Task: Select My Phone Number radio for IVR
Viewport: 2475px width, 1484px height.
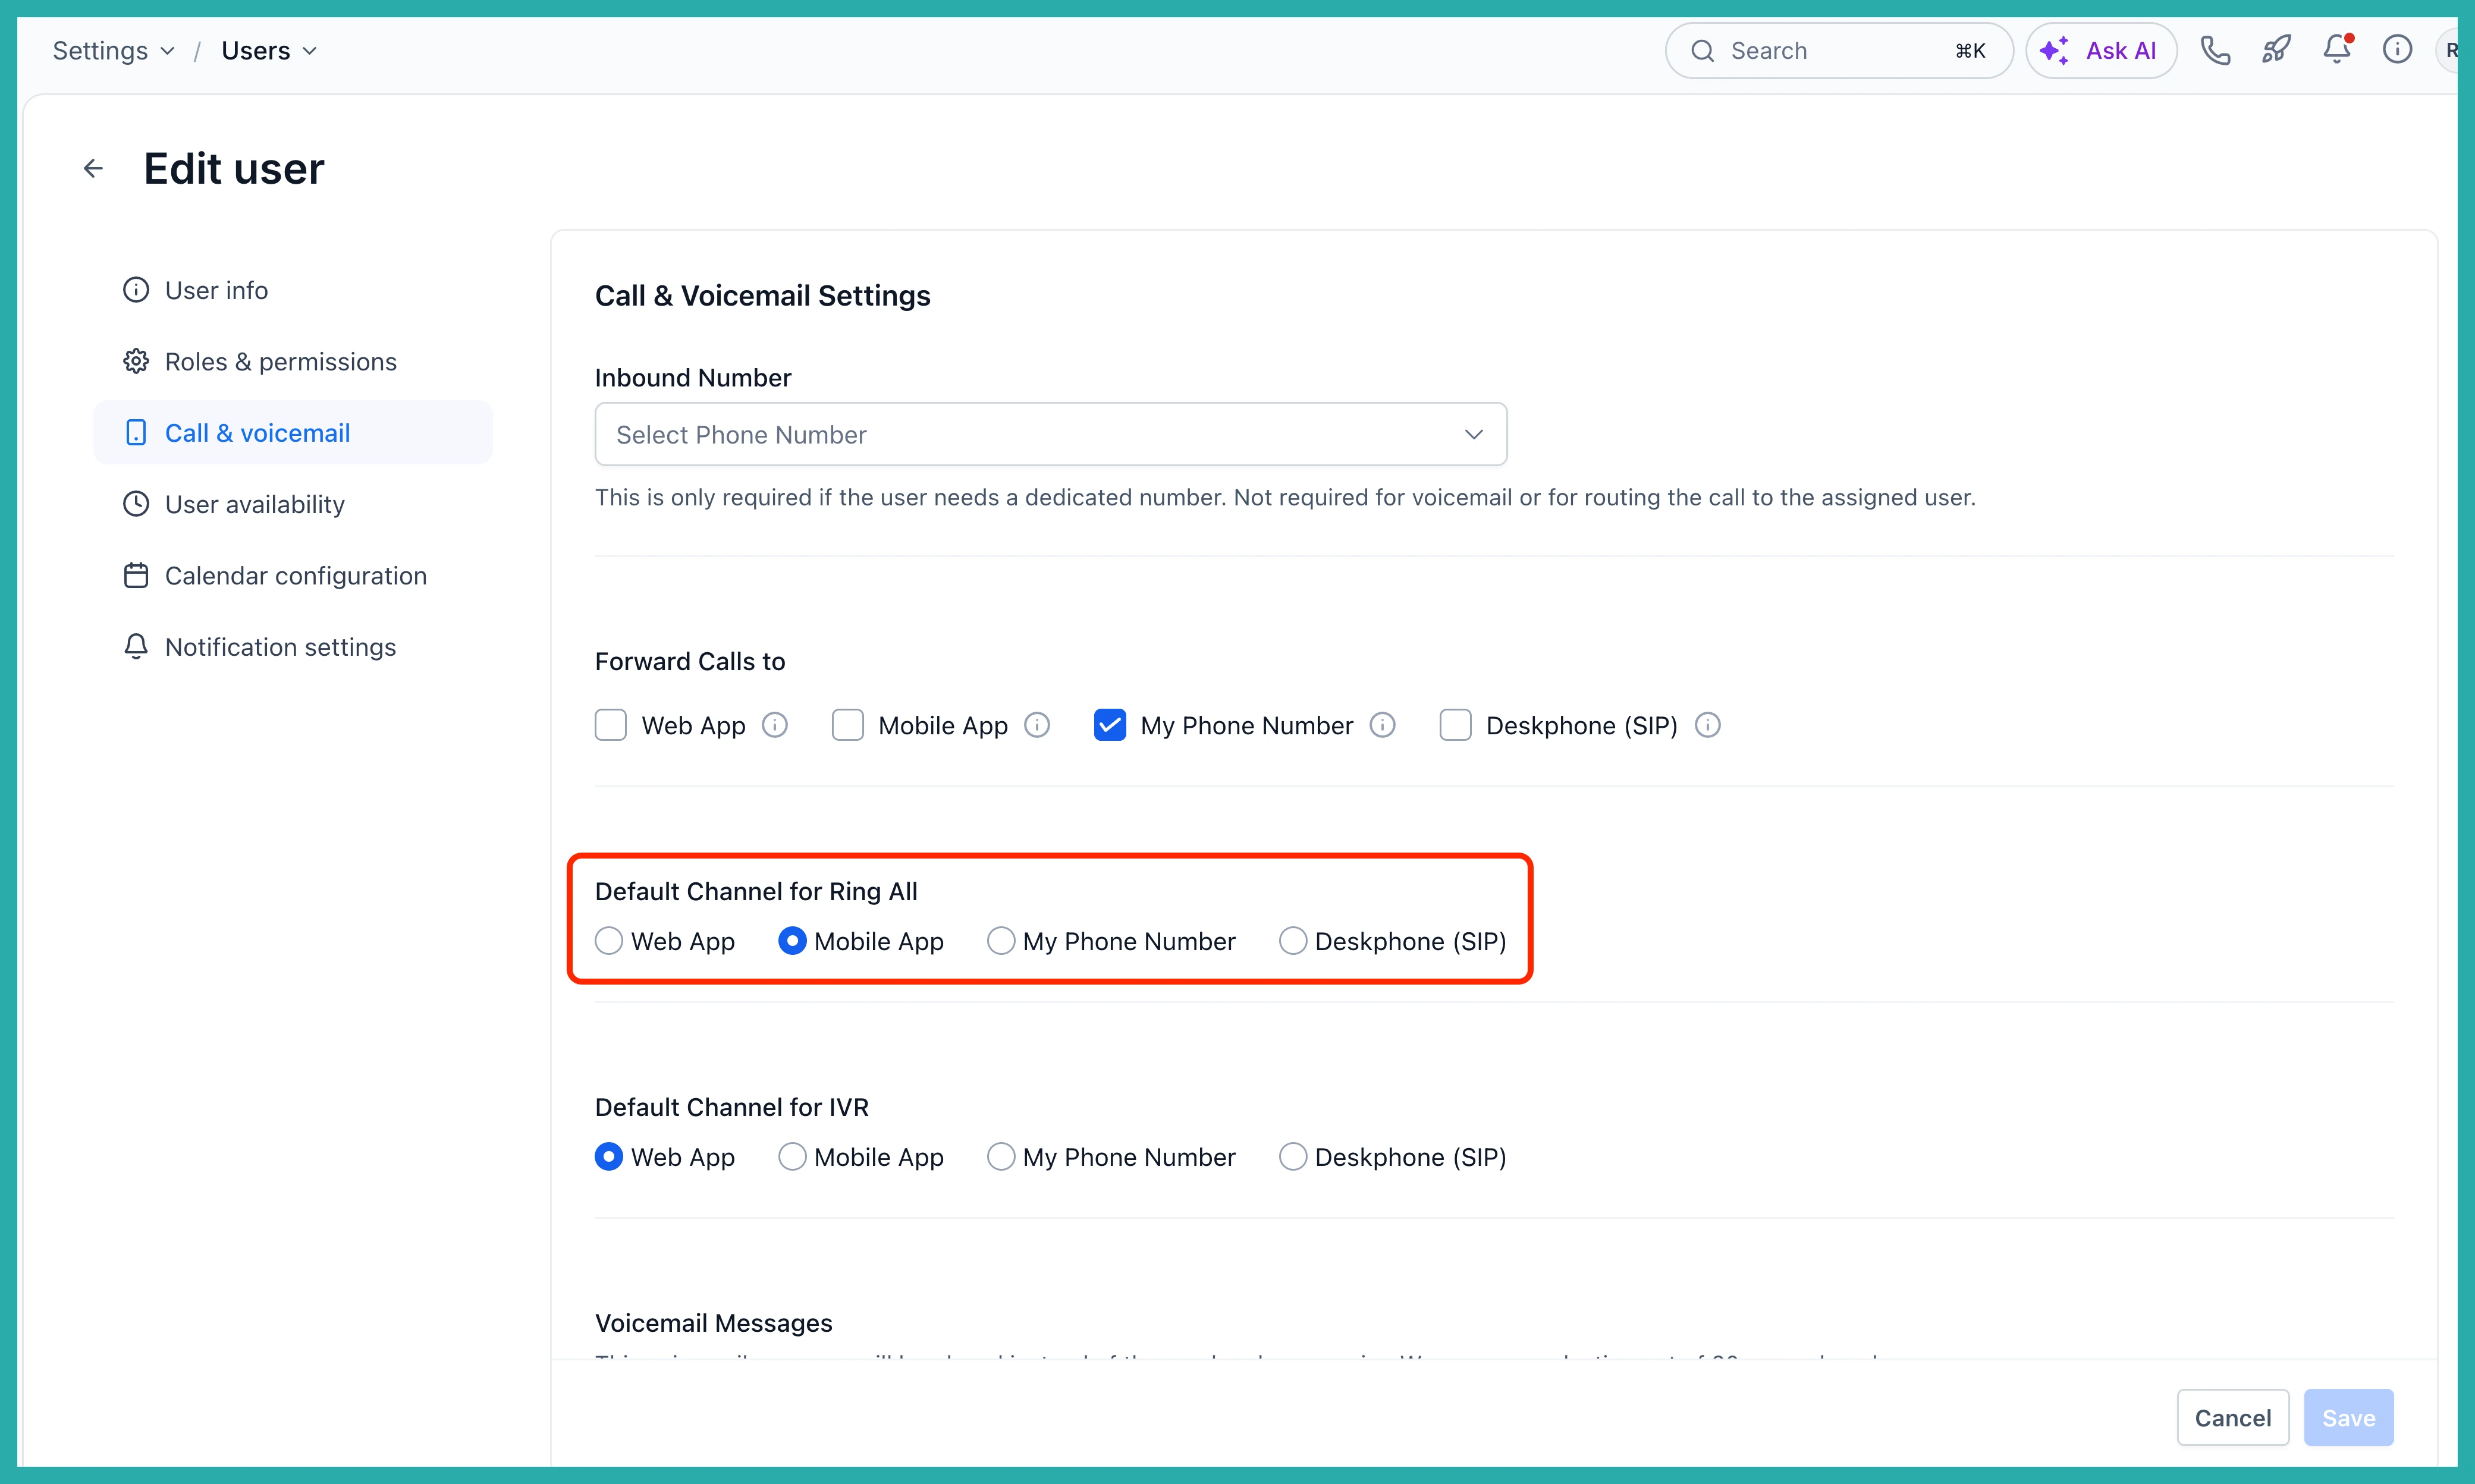Action: pyautogui.click(x=1000, y=1157)
